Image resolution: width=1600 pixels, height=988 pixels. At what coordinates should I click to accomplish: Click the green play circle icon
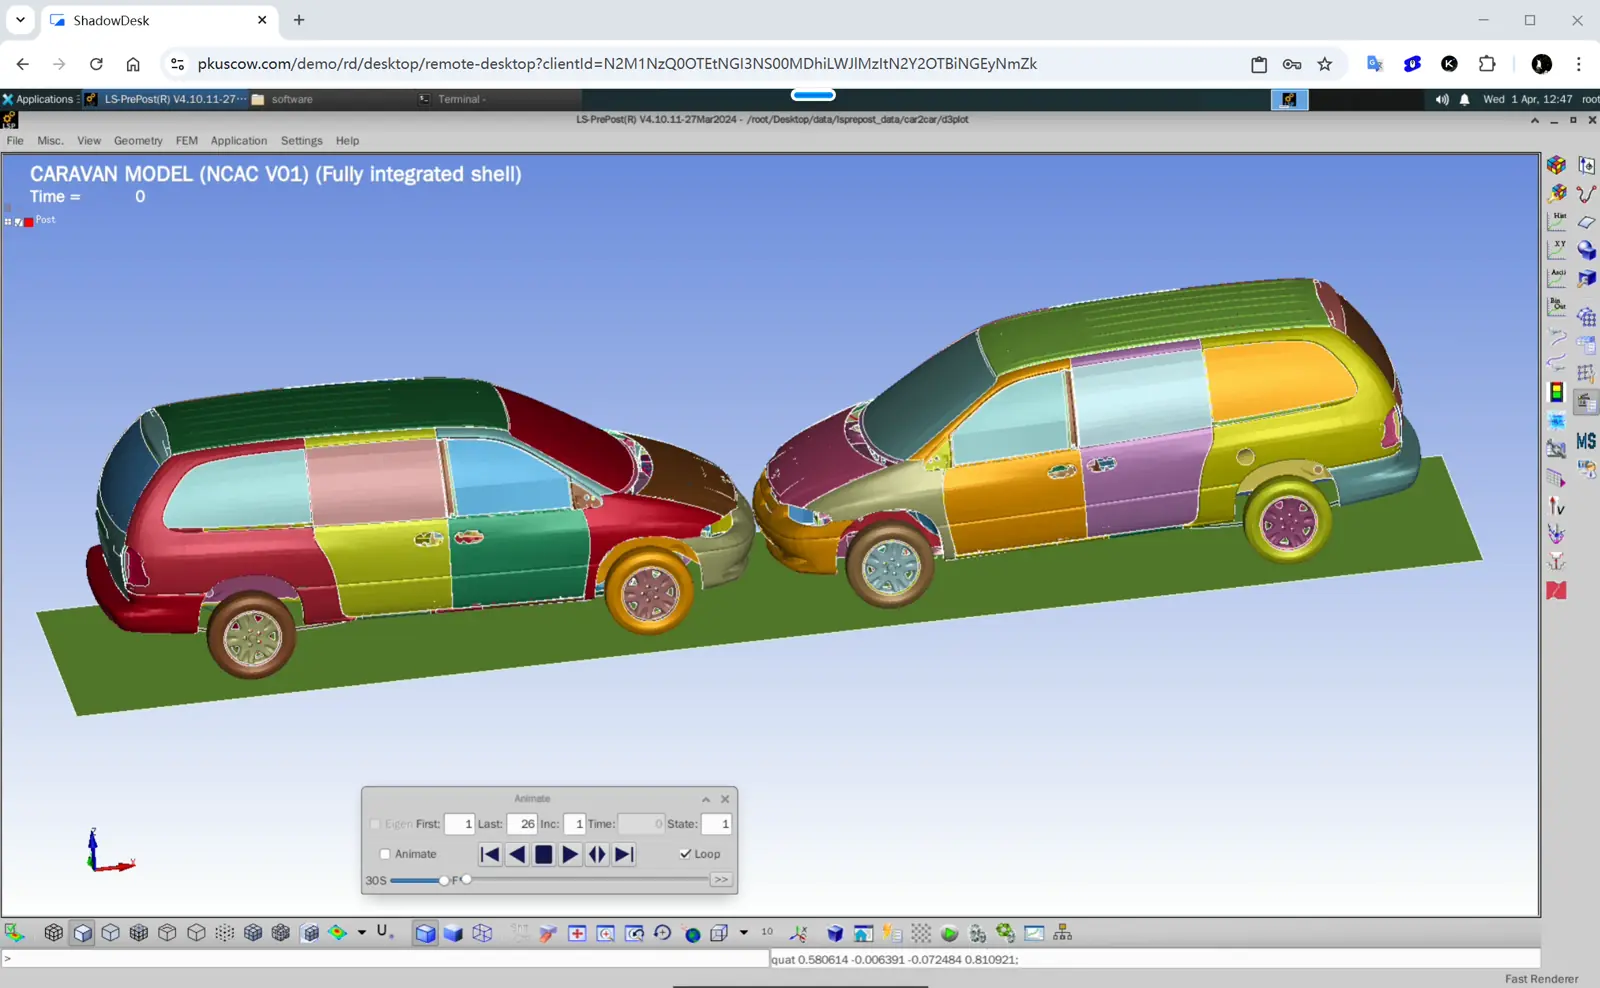click(949, 934)
